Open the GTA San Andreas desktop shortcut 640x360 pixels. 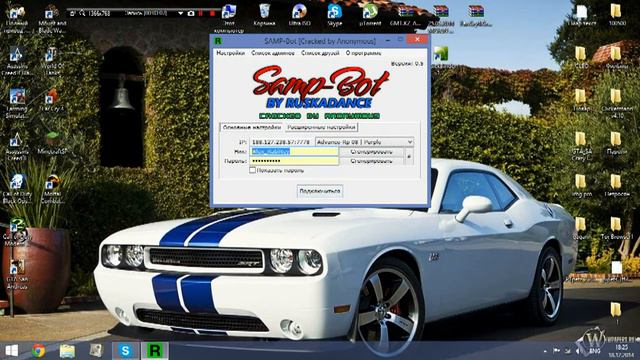tap(17, 274)
